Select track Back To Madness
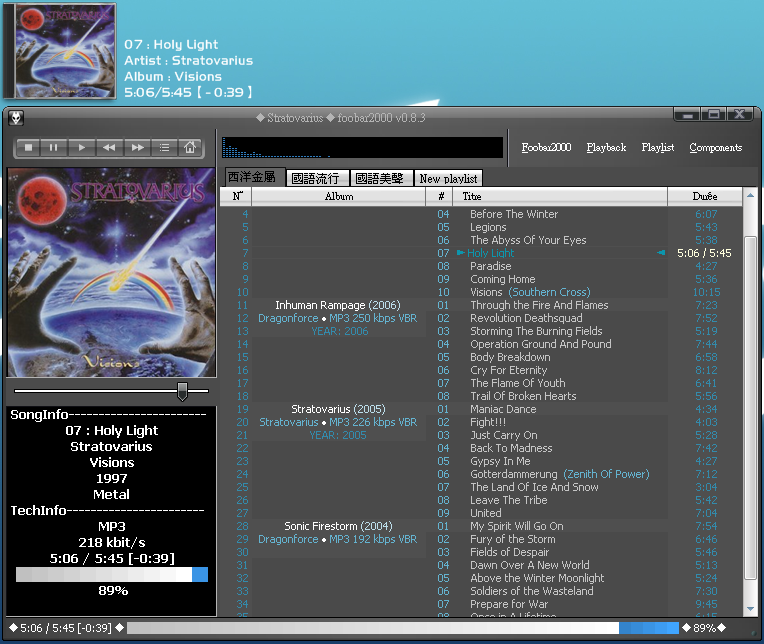This screenshot has height=644, width=764. [511, 448]
